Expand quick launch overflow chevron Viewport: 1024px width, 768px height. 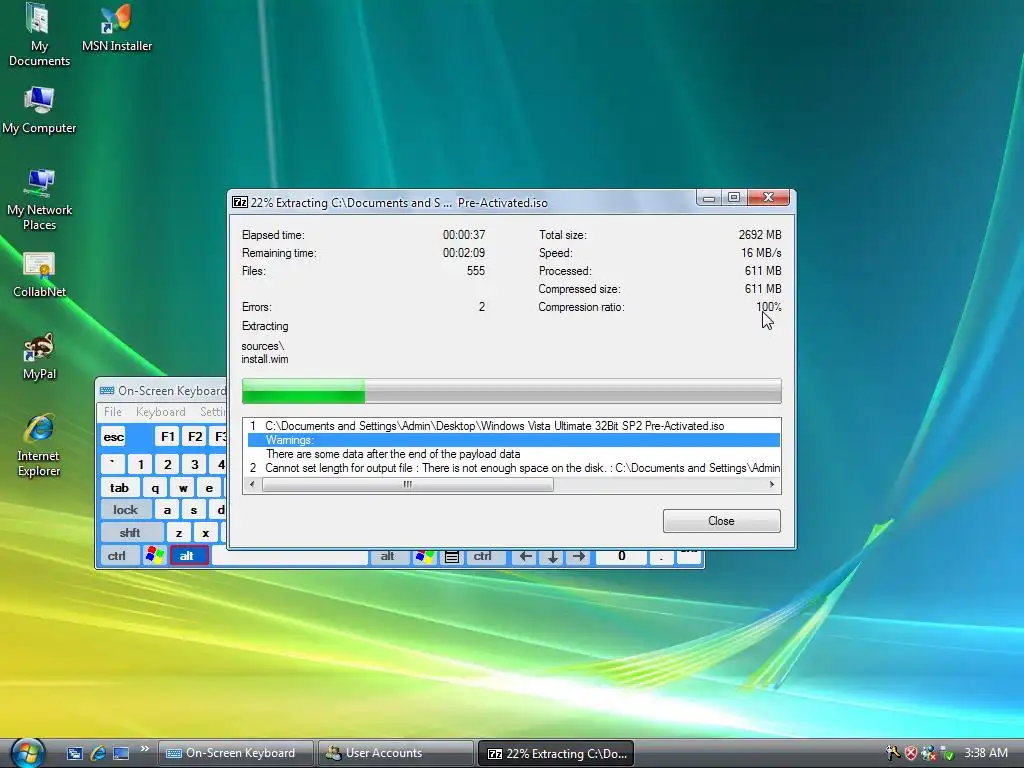[x=144, y=748]
